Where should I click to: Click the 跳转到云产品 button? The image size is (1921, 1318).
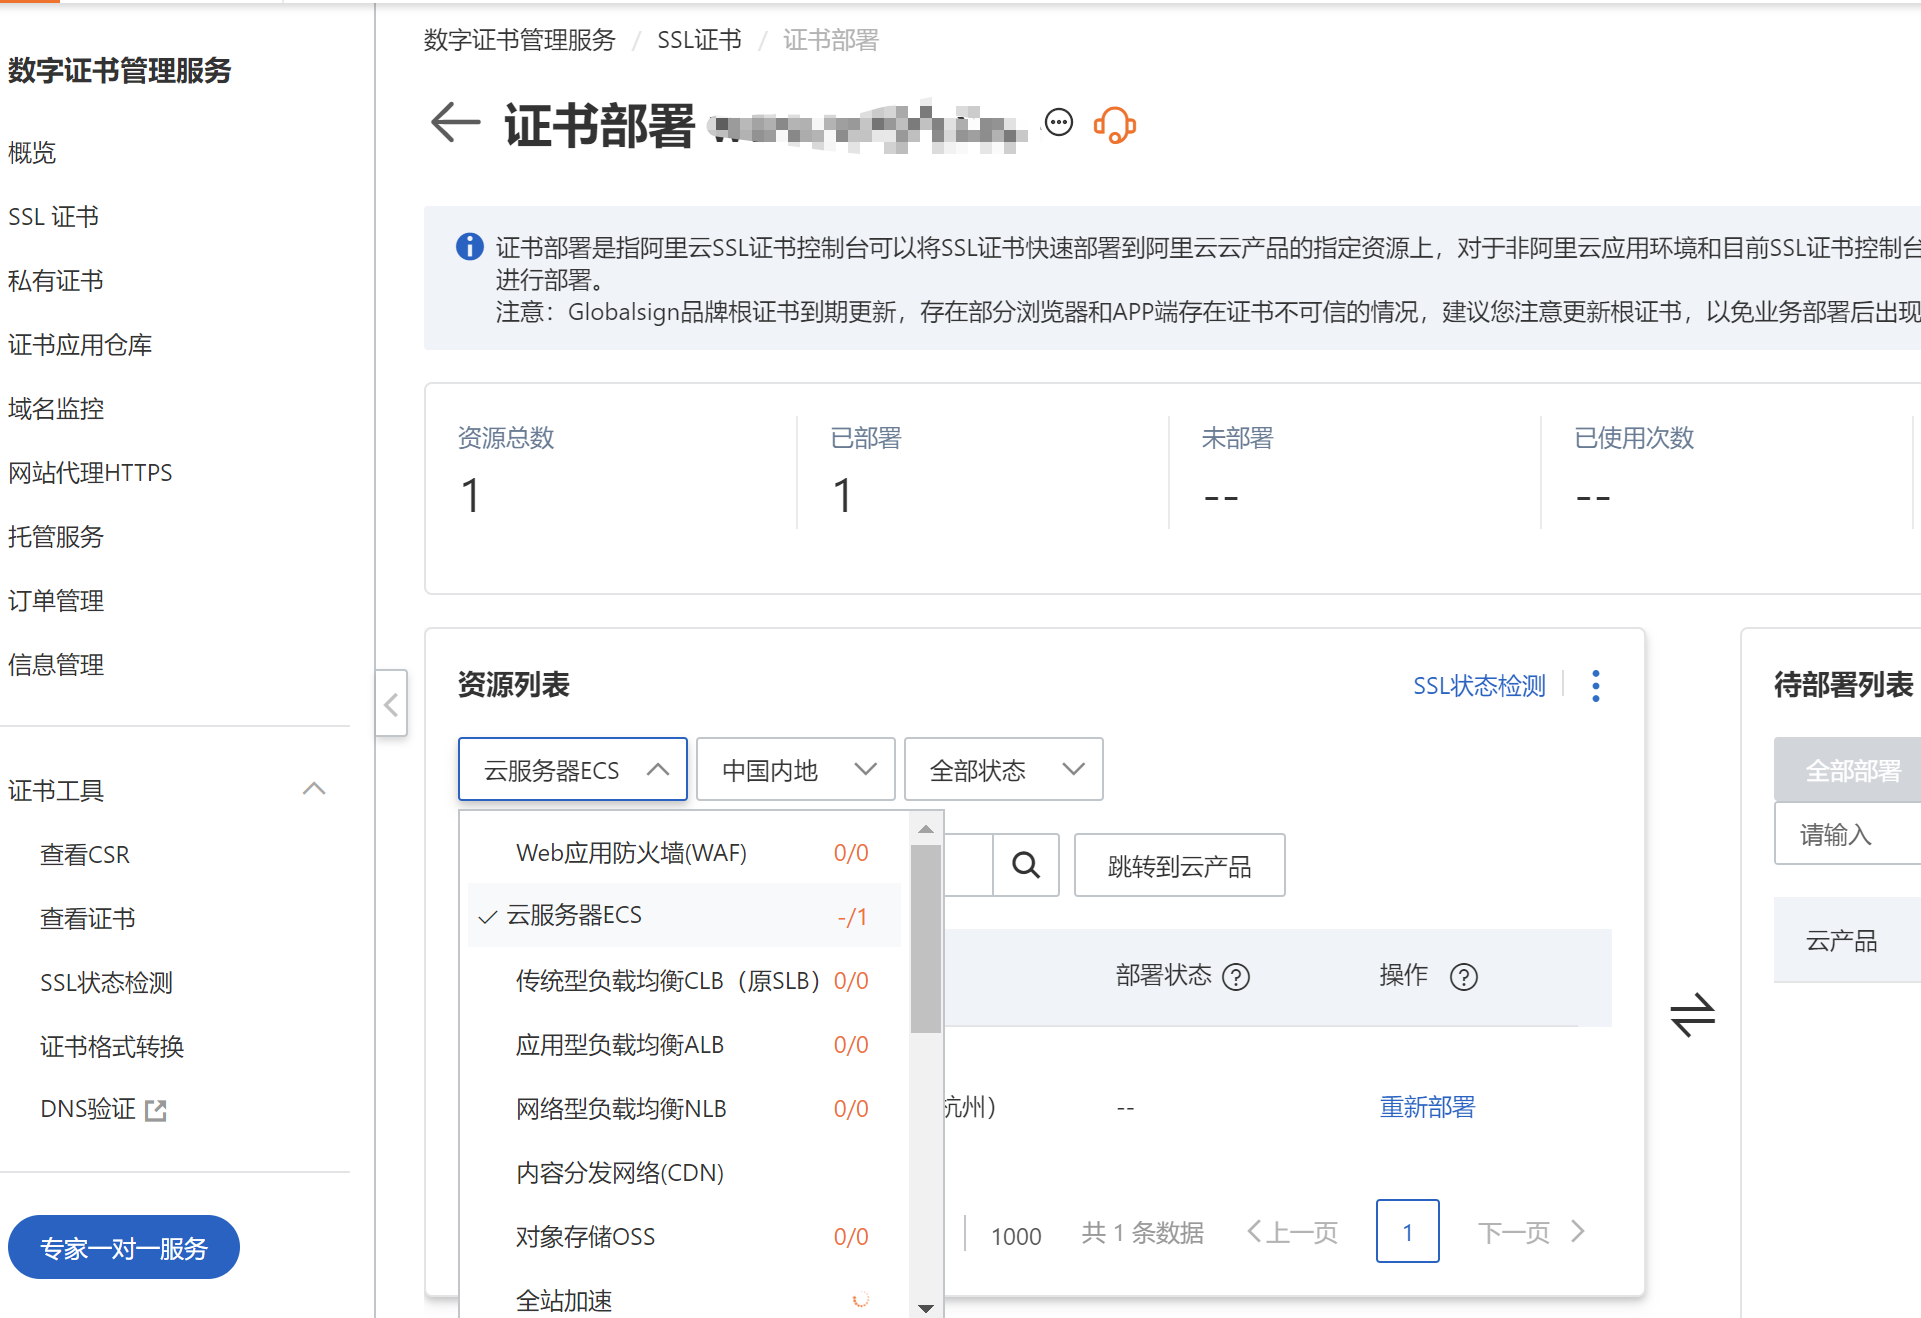(x=1179, y=866)
